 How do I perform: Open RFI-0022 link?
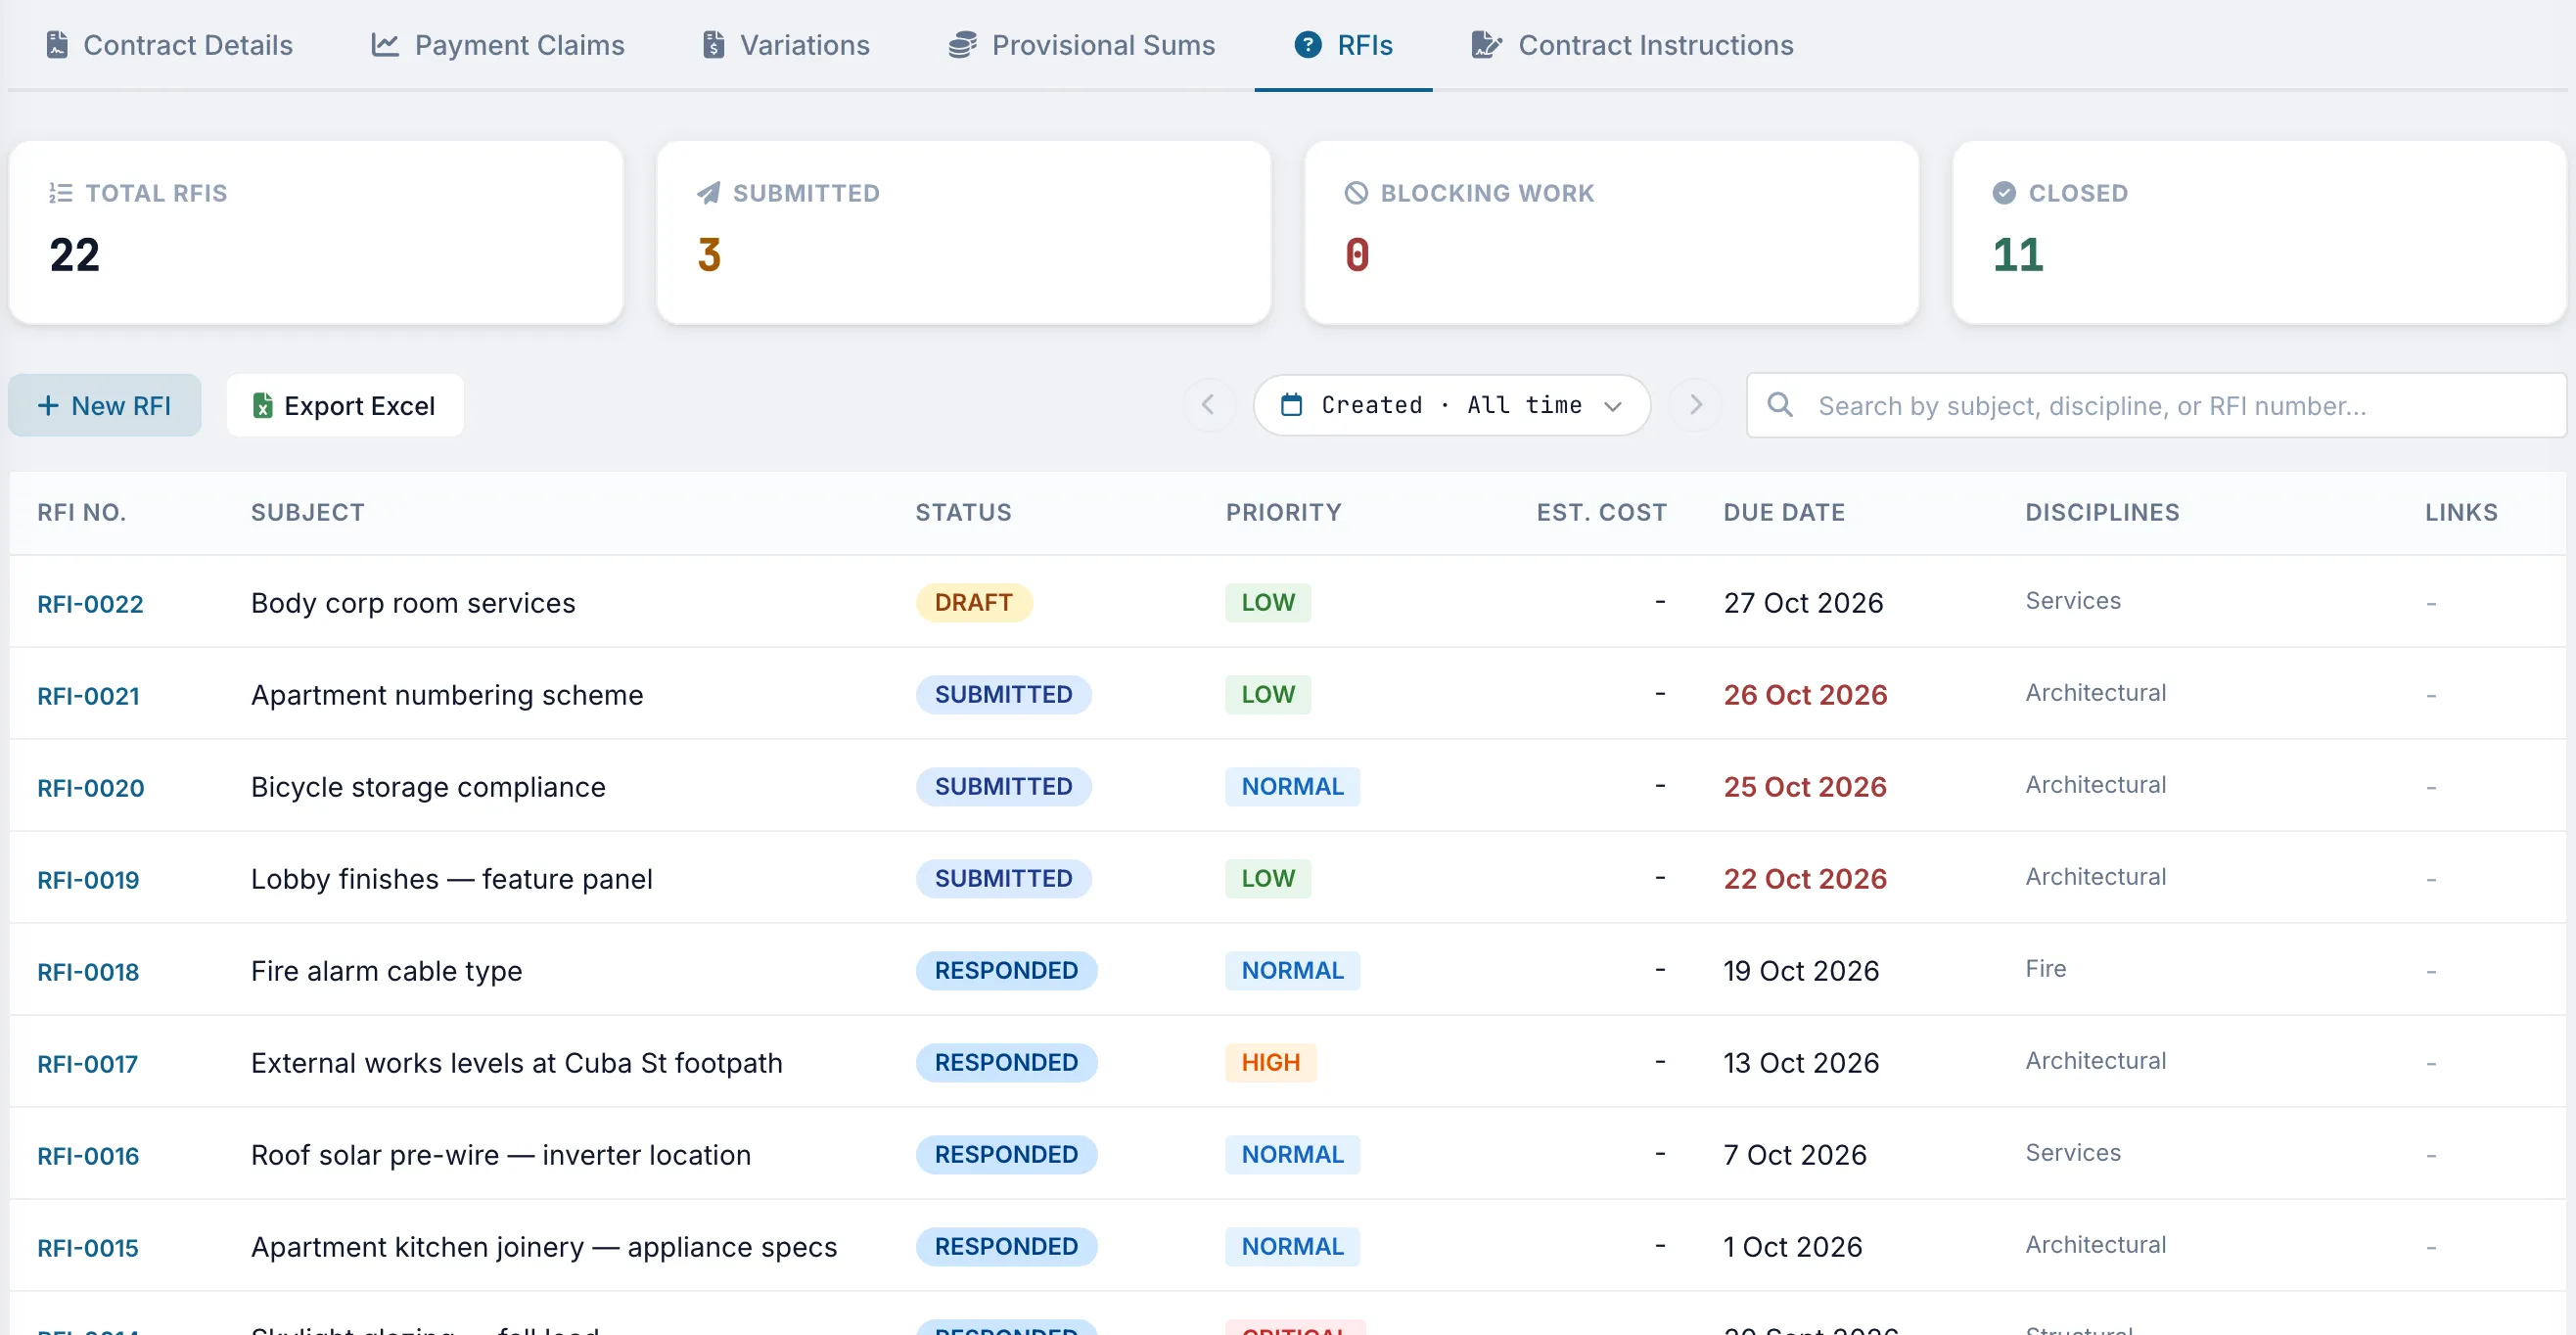tap(90, 603)
